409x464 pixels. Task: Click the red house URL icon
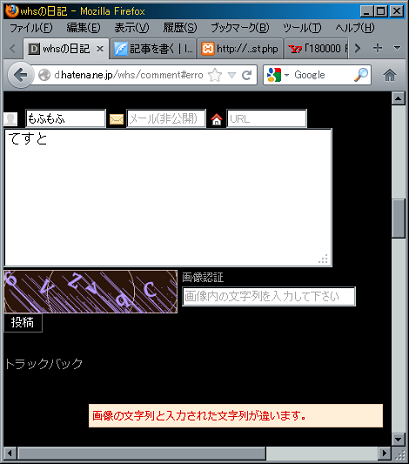pyautogui.click(x=216, y=119)
